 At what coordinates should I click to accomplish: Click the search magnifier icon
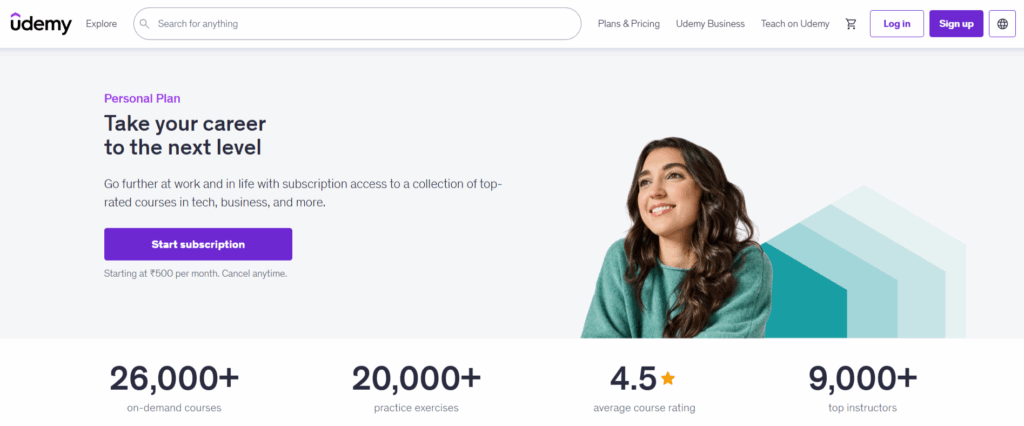tap(145, 24)
